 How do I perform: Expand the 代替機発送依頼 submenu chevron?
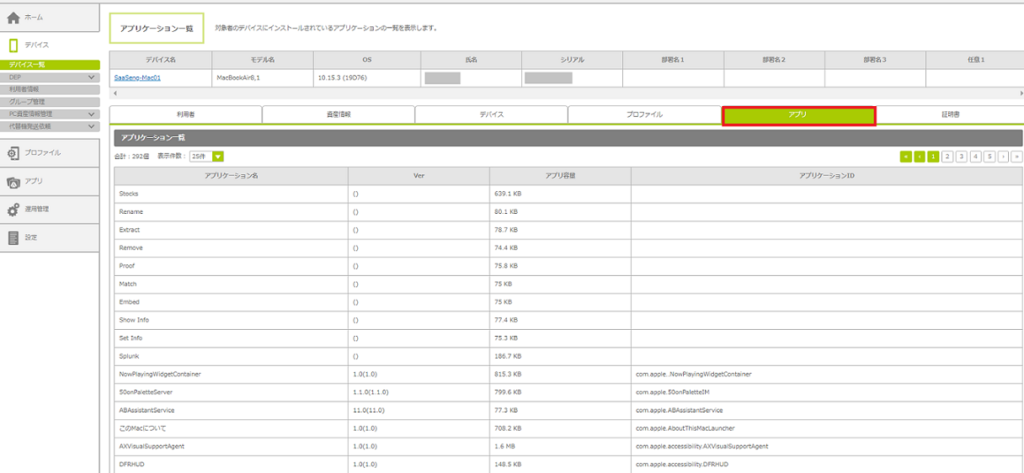92,126
